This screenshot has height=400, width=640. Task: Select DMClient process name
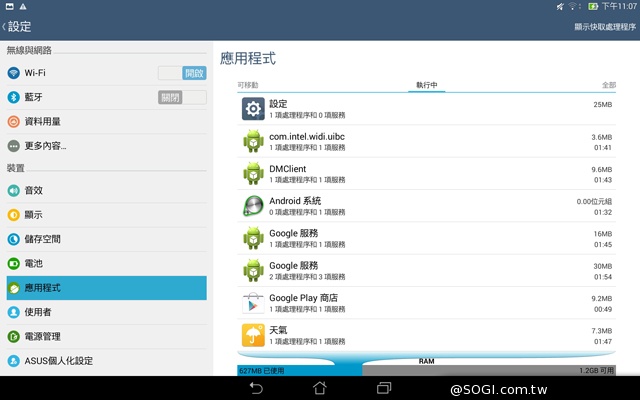288,169
